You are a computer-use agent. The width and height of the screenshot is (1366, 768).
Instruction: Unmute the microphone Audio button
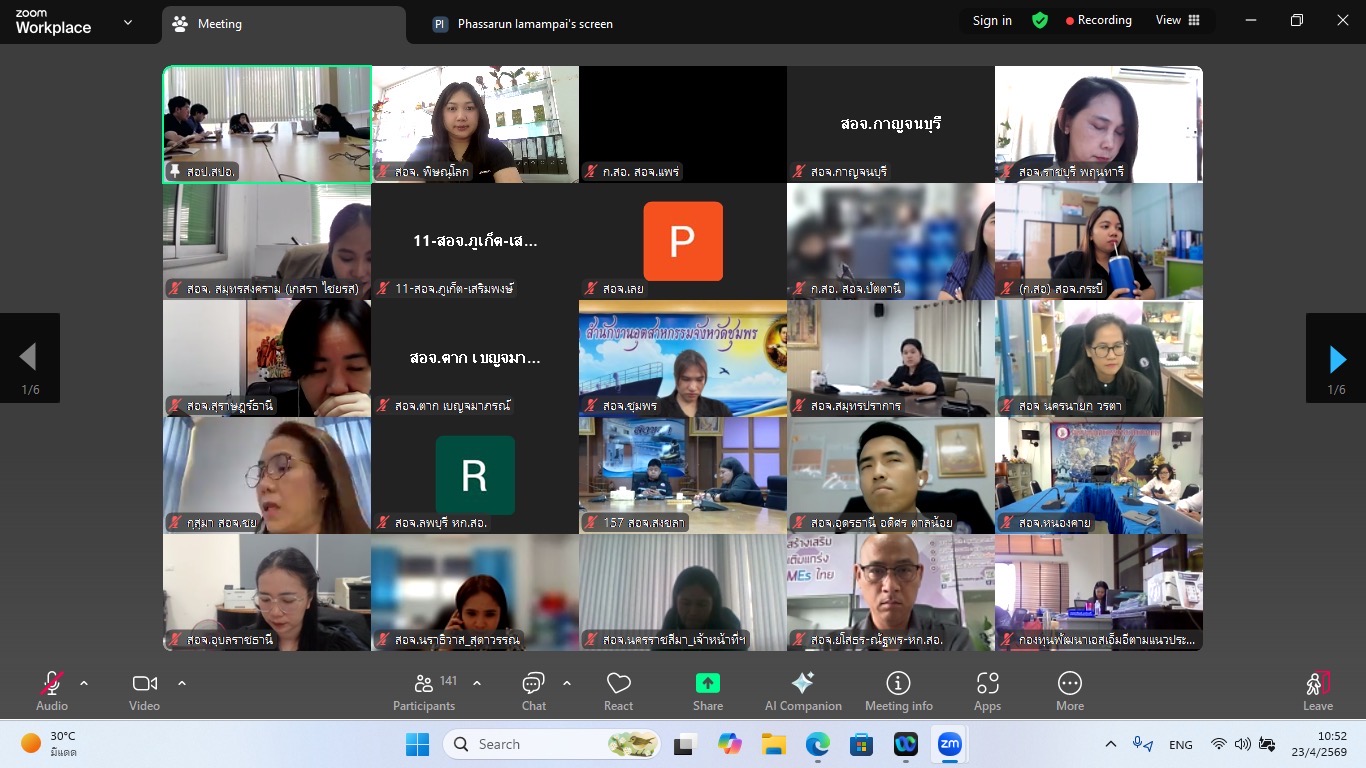coord(52,692)
